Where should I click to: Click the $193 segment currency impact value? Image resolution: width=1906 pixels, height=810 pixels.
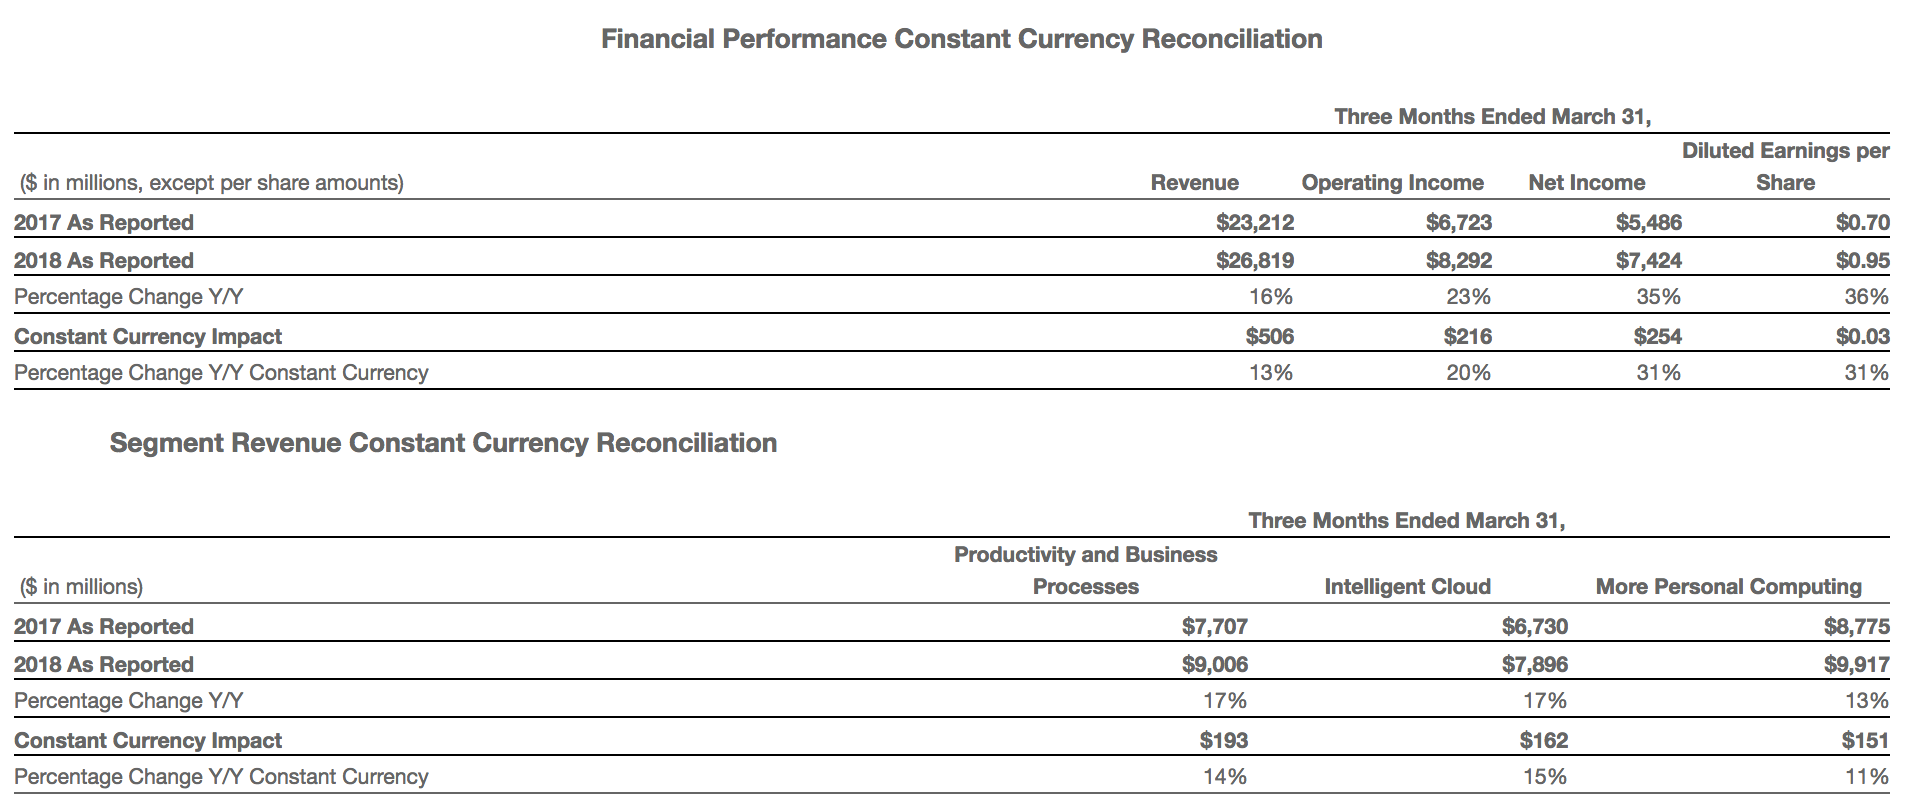pyautogui.click(x=1223, y=740)
